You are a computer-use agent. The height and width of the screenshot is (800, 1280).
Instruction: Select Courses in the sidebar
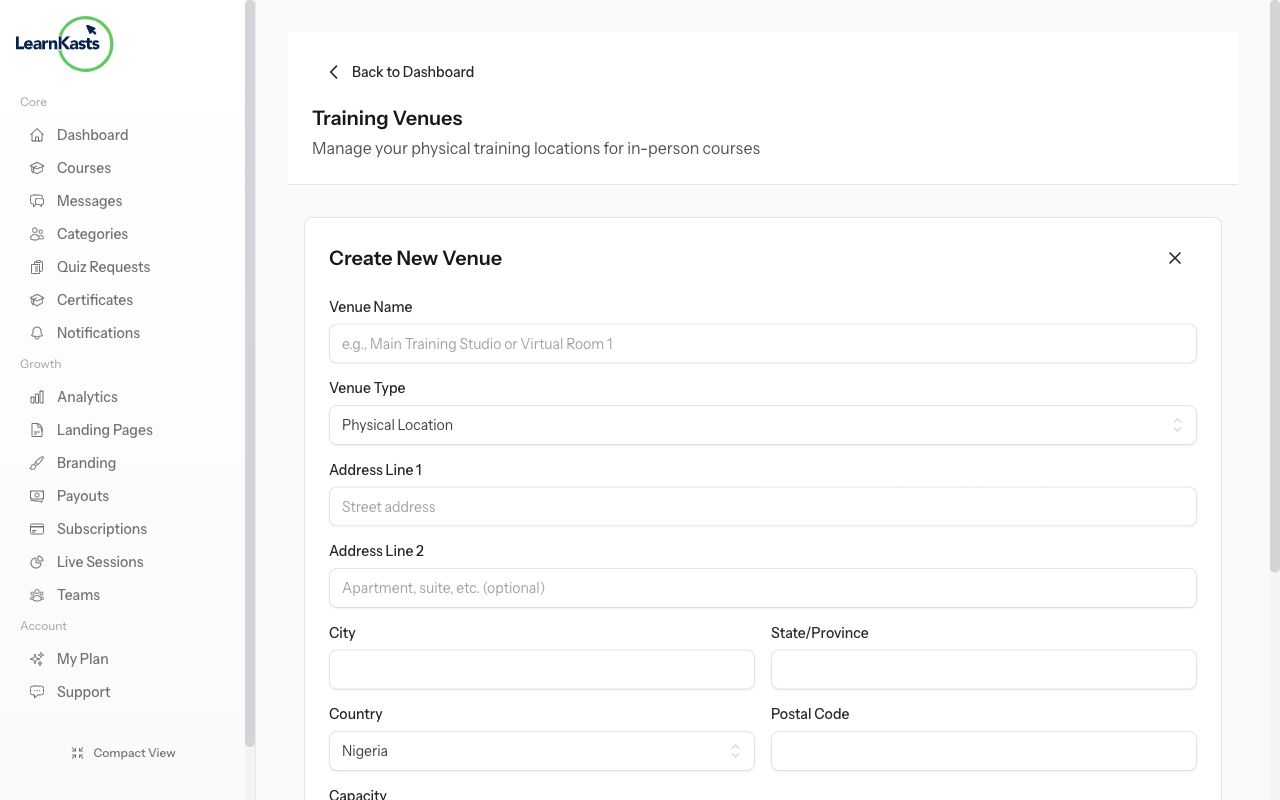(x=84, y=167)
